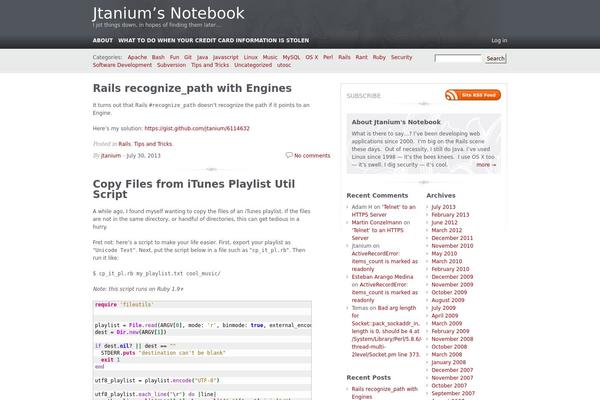The image size is (600, 400).
Task: Open November 2010 archive
Action: (x=452, y=246)
